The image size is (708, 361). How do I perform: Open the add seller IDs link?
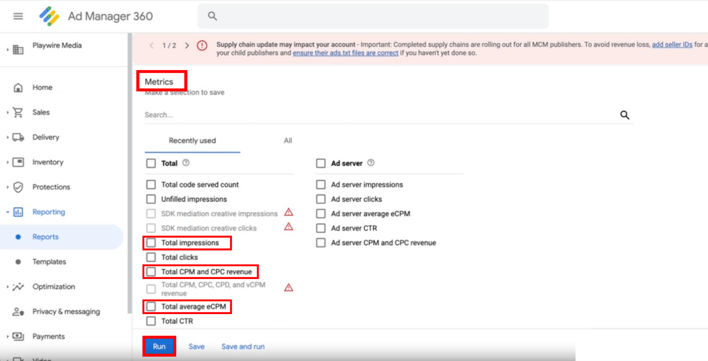(672, 45)
